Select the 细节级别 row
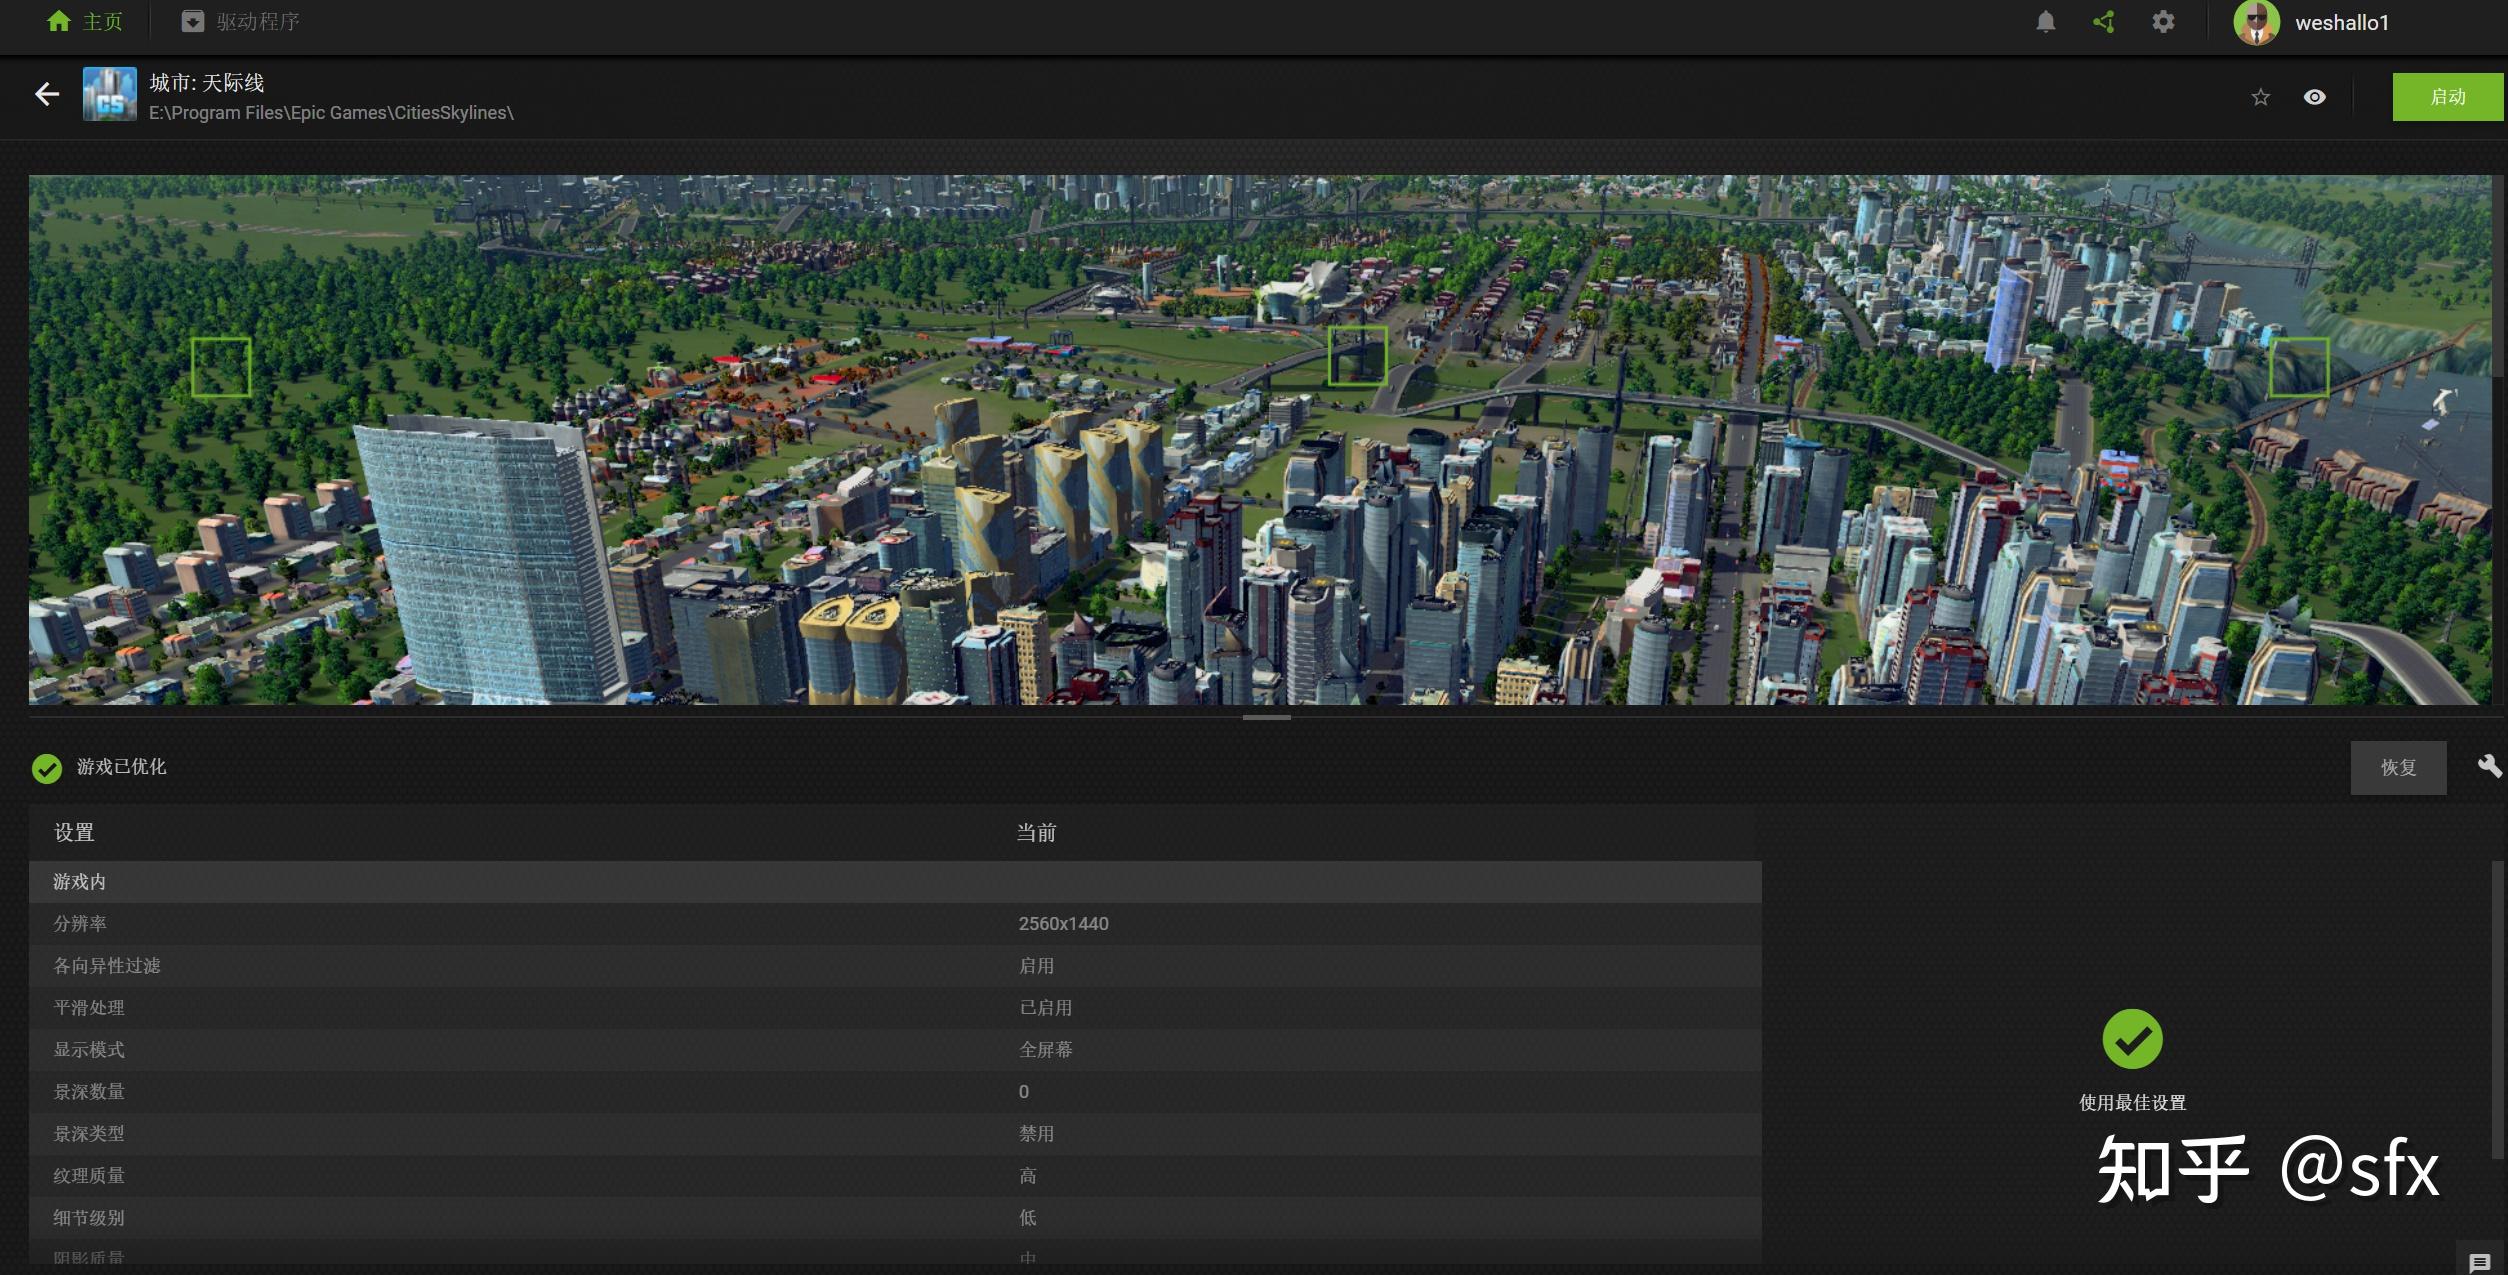This screenshot has width=2508, height=1275. click(x=895, y=1218)
